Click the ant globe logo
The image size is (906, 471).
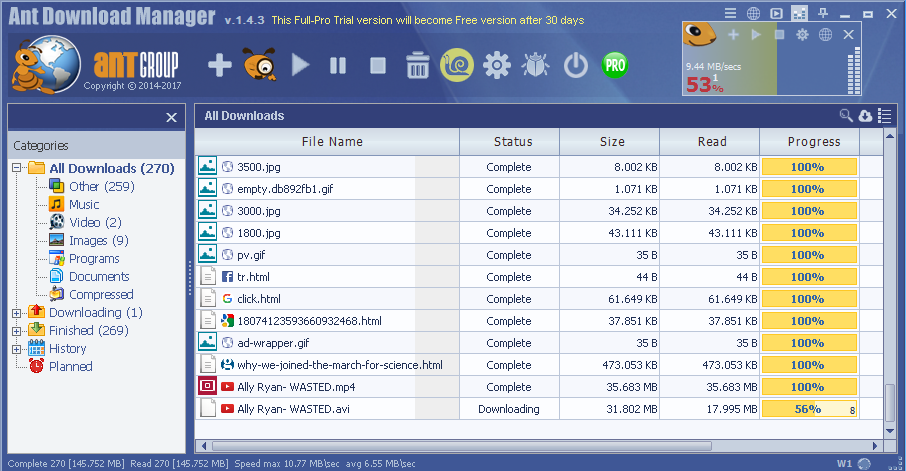[x=46, y=65]
